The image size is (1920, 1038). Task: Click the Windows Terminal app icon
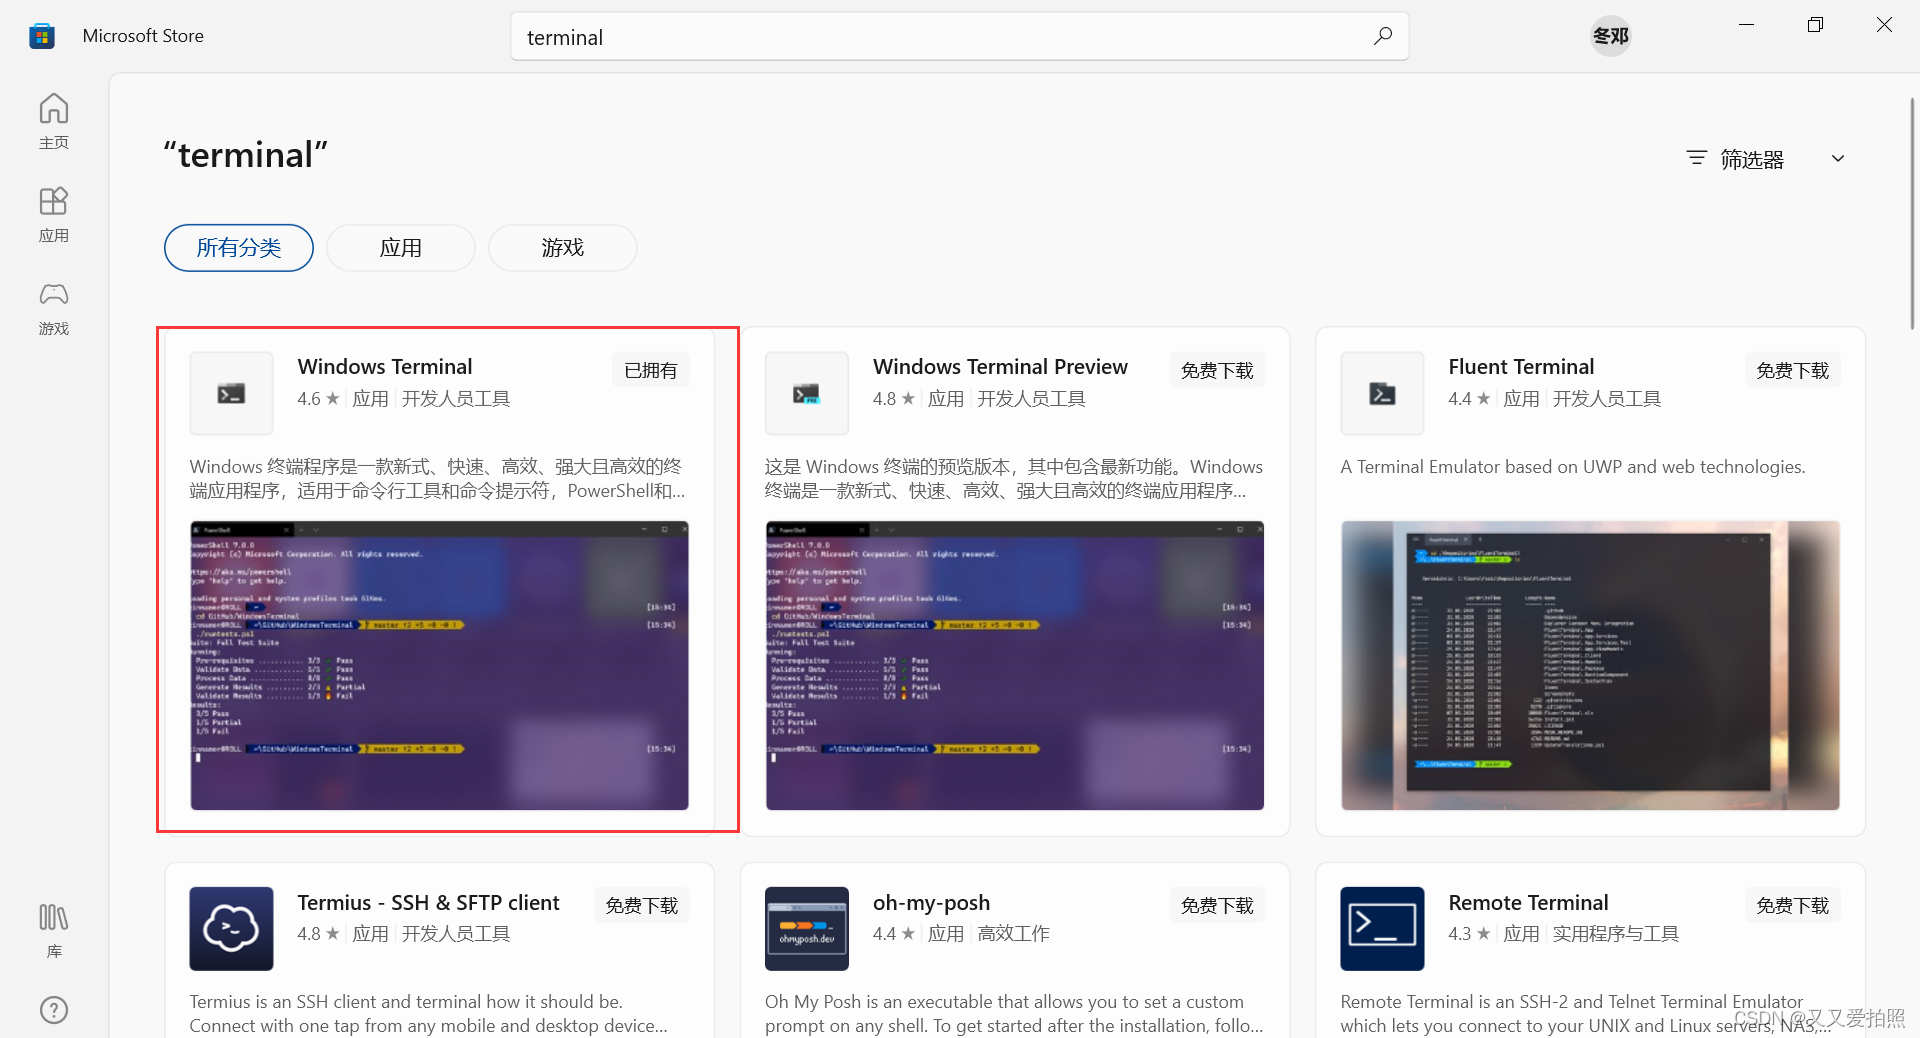click(x=231, y=393)
